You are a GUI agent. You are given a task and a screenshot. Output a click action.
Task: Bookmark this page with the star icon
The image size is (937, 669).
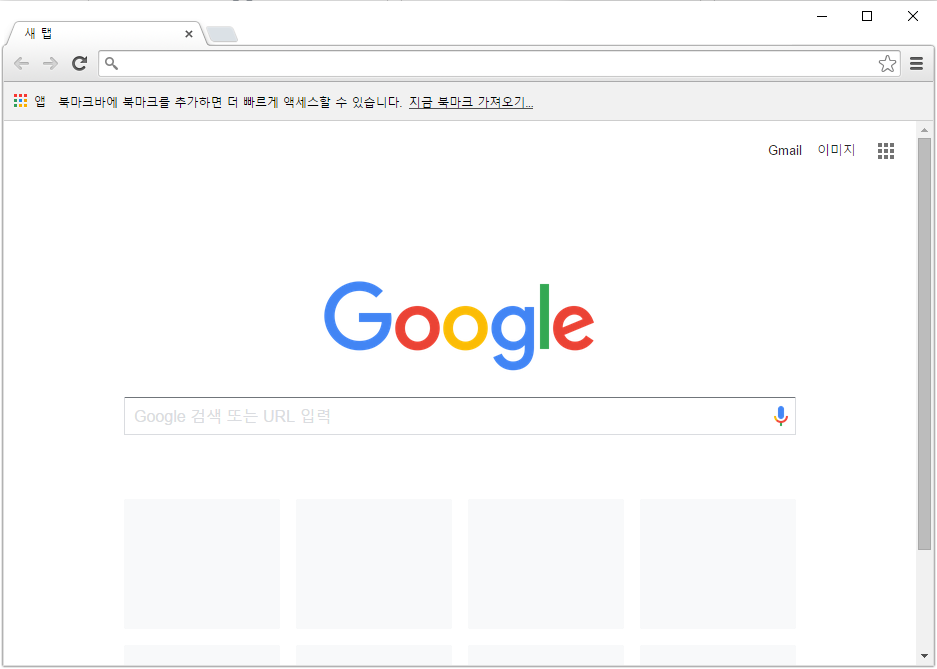tap(887, 64)
